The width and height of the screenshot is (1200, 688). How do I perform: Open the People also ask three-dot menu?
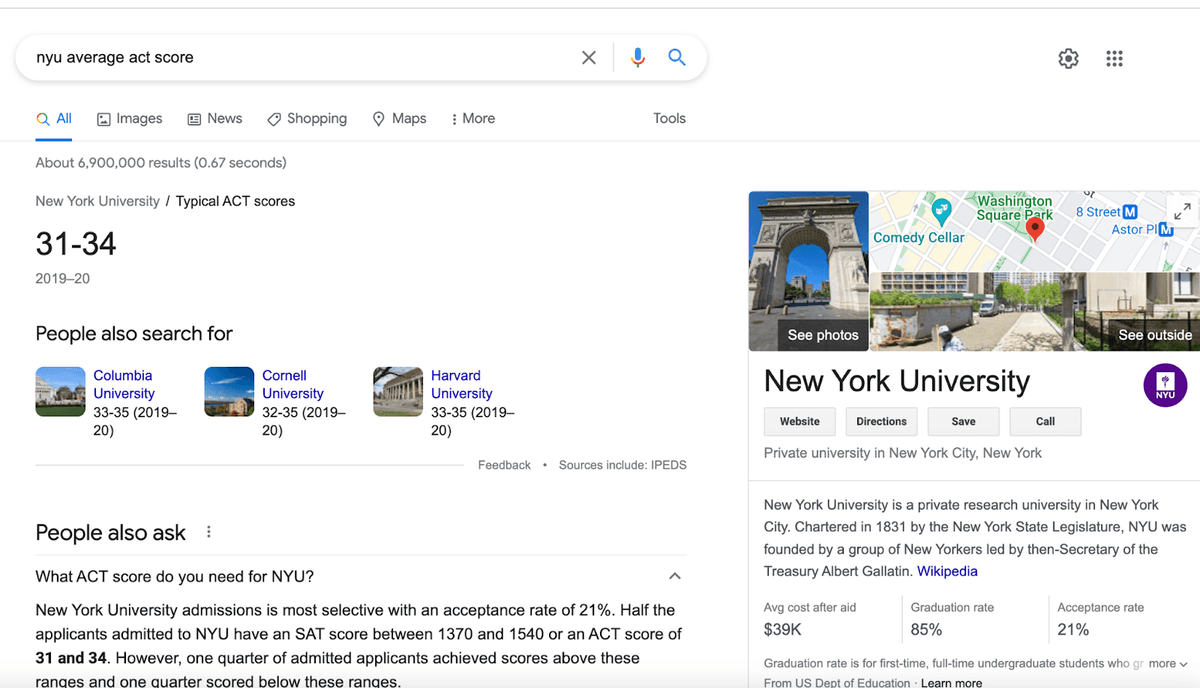(x=209, y=532)
